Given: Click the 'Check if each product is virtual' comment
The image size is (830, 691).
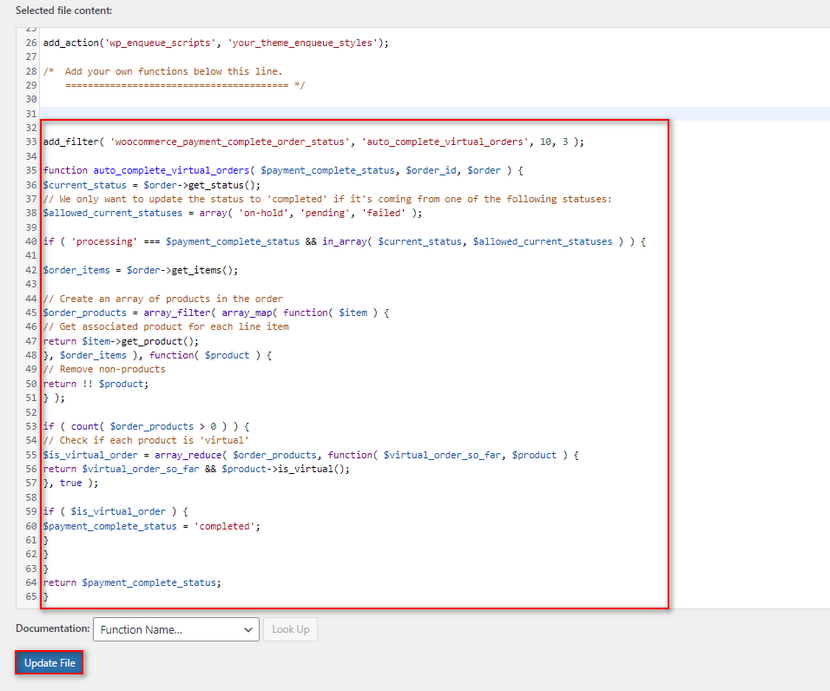Looking at the screenshot, I should tap(146, 441).
